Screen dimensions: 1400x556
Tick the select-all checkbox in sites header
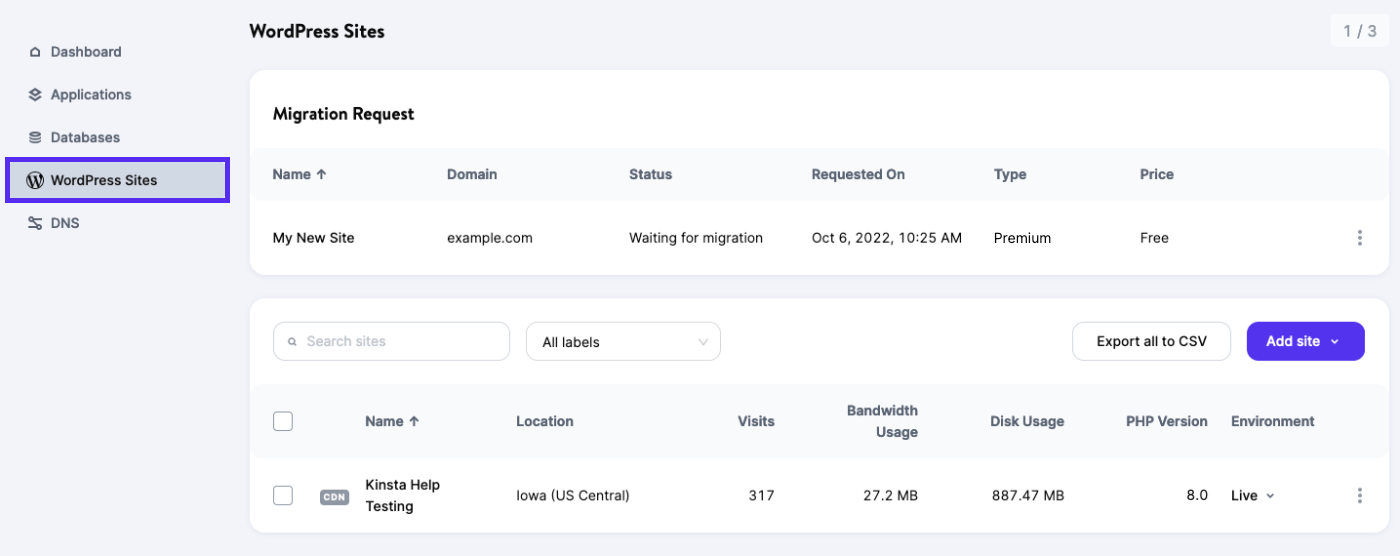(x=283, y=422)
